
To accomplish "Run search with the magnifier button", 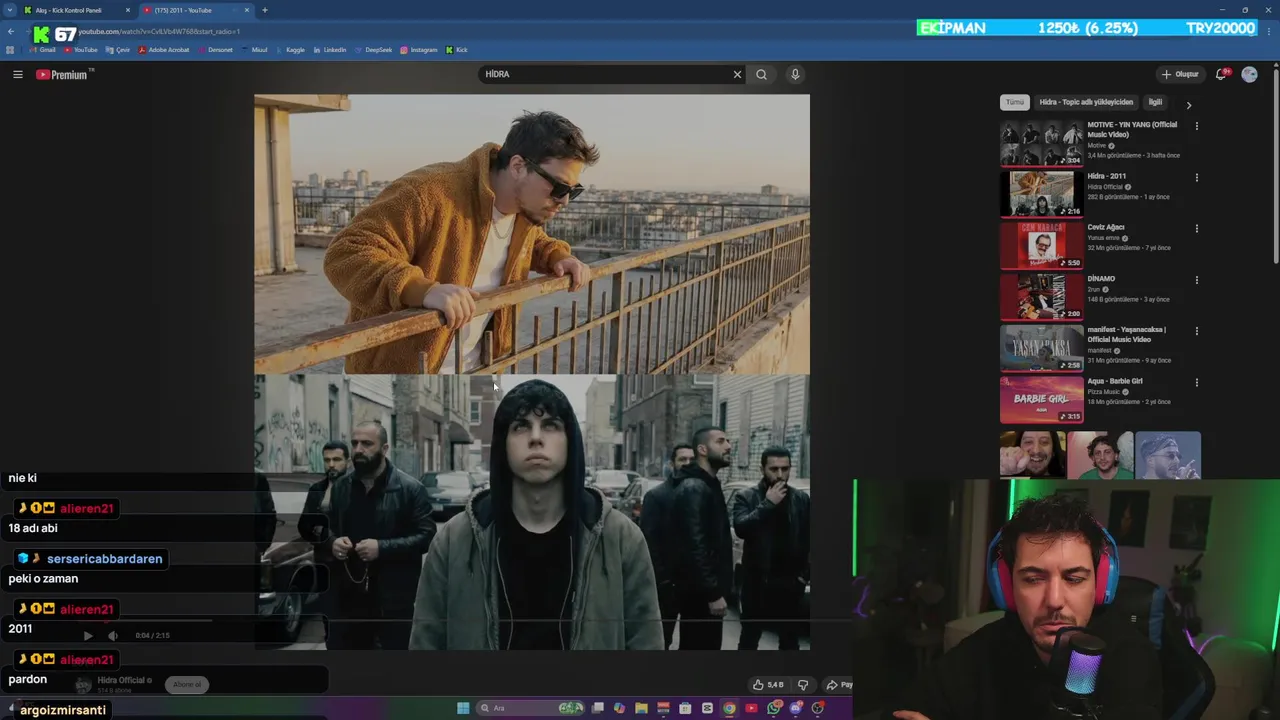I will (x=761, y=74).
